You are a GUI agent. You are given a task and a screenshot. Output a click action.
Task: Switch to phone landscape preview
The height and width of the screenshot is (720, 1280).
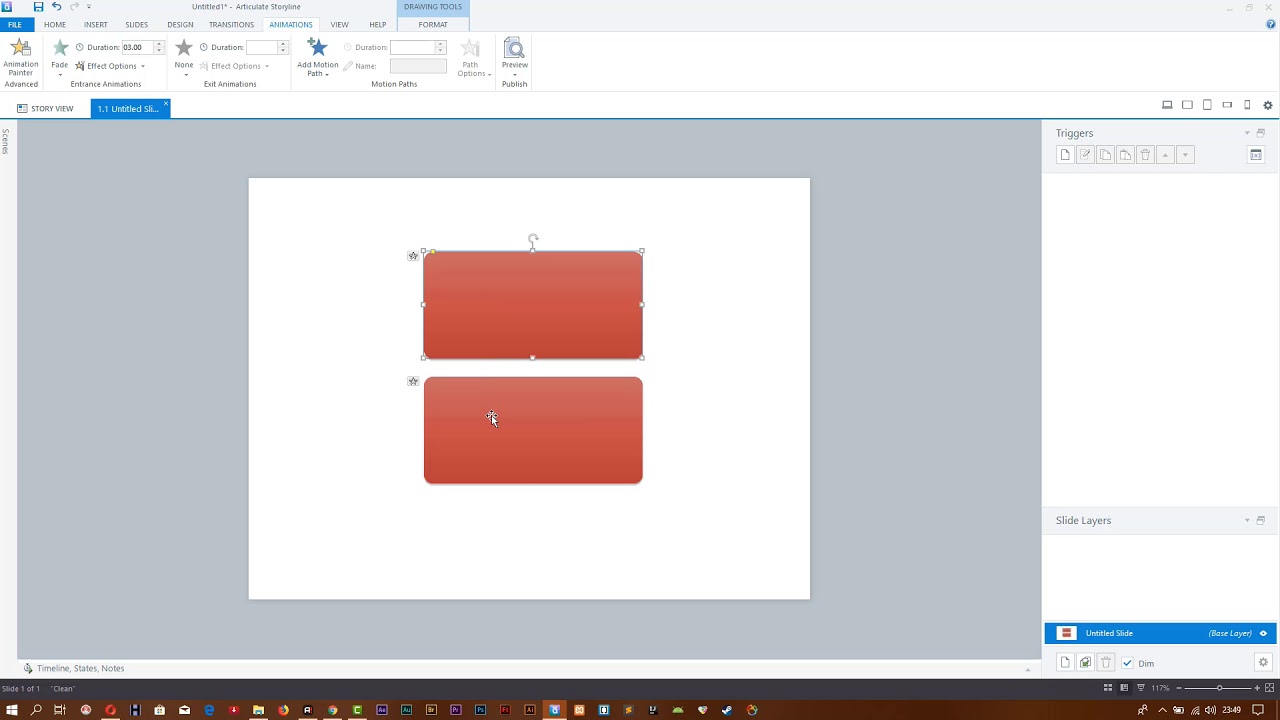pos(1227,105)
